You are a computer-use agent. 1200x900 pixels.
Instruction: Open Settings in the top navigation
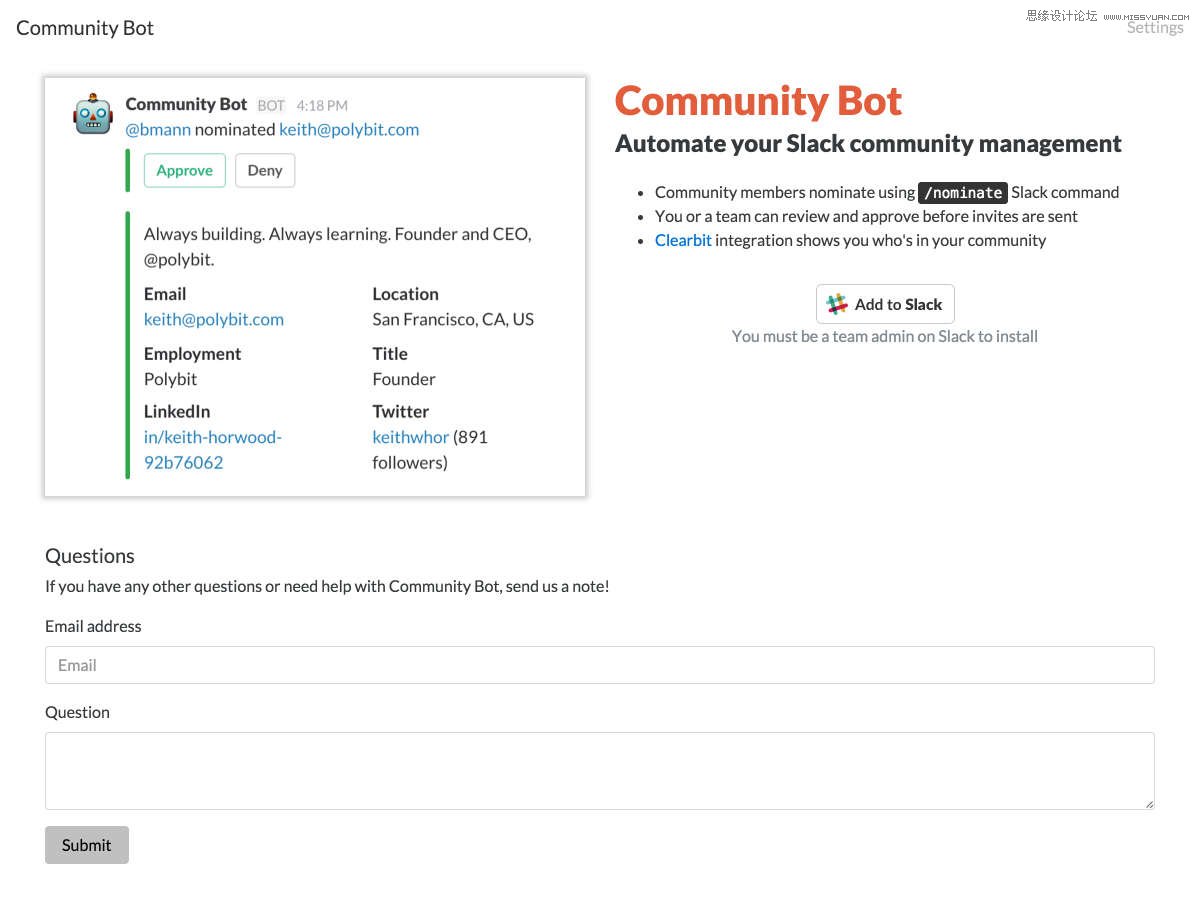[x=1154, y=28]
